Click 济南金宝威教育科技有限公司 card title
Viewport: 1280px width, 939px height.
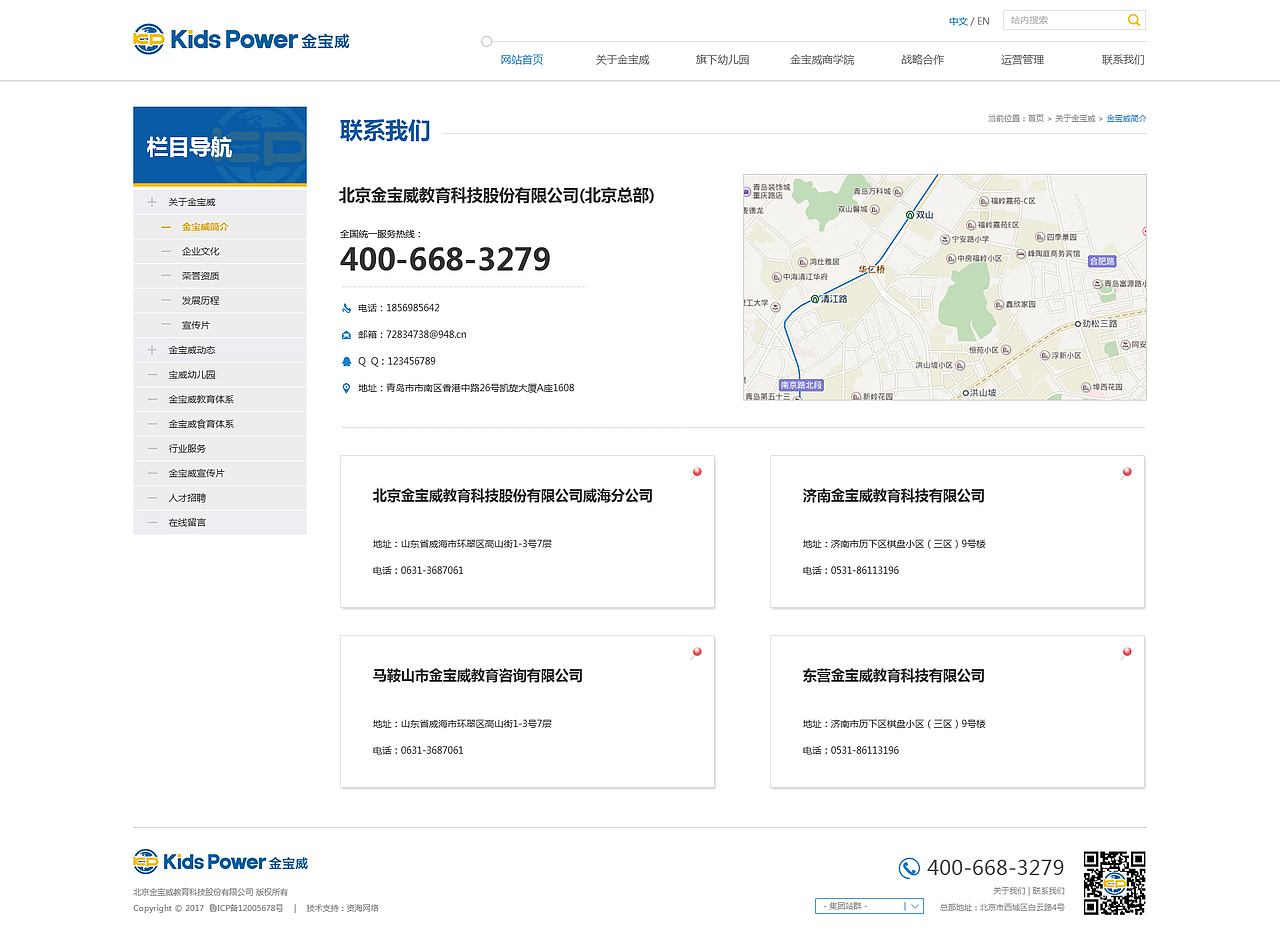[x=894, y=496]
